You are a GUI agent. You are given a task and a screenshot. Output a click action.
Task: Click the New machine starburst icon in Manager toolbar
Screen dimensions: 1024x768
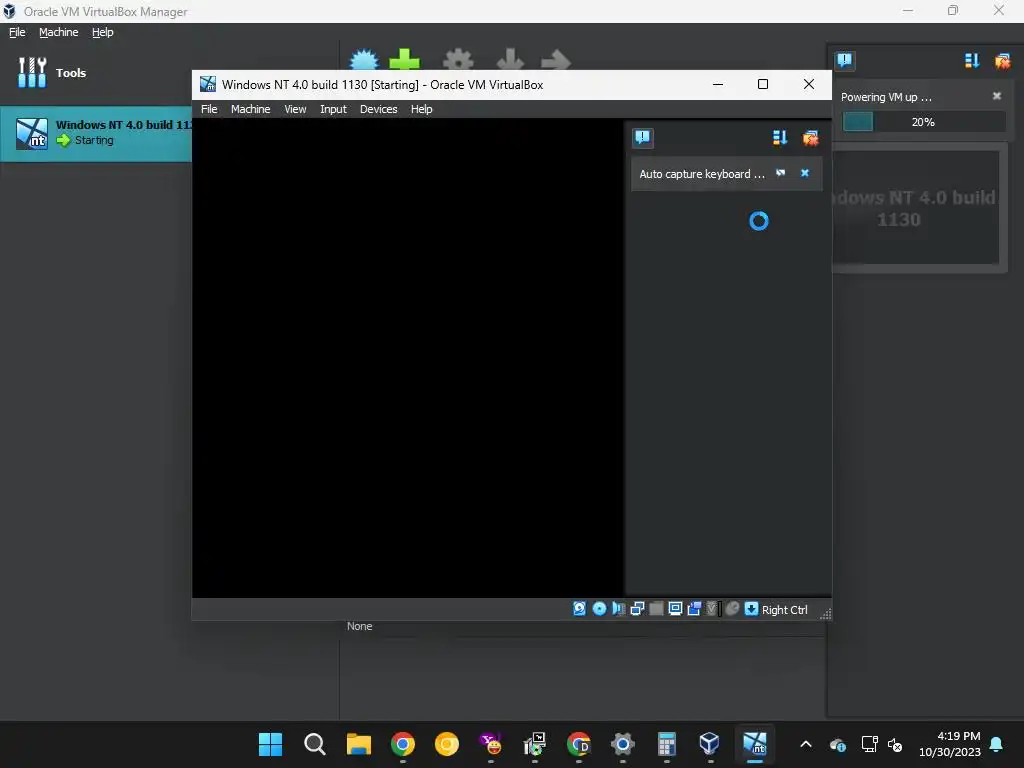(x=364, y=59)
